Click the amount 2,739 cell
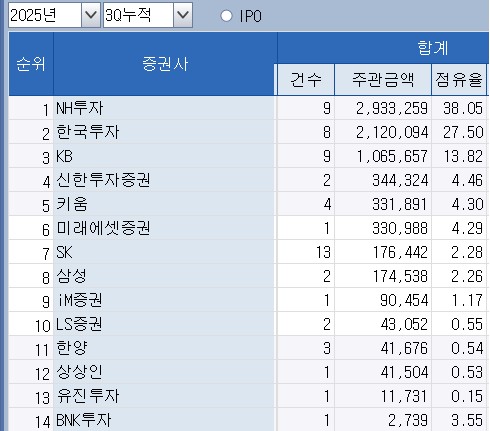 click(x=383, y=420)
